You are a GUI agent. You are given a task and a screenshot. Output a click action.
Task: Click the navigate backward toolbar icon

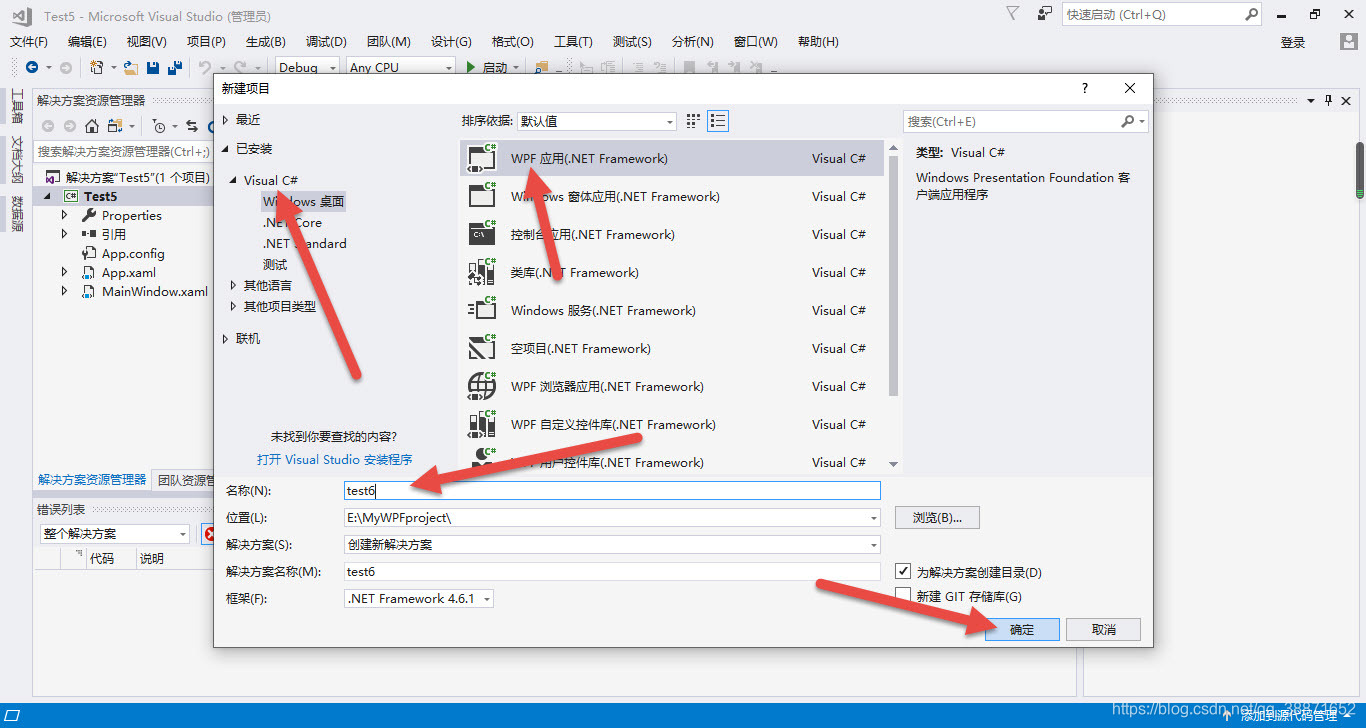coord(32,67)
